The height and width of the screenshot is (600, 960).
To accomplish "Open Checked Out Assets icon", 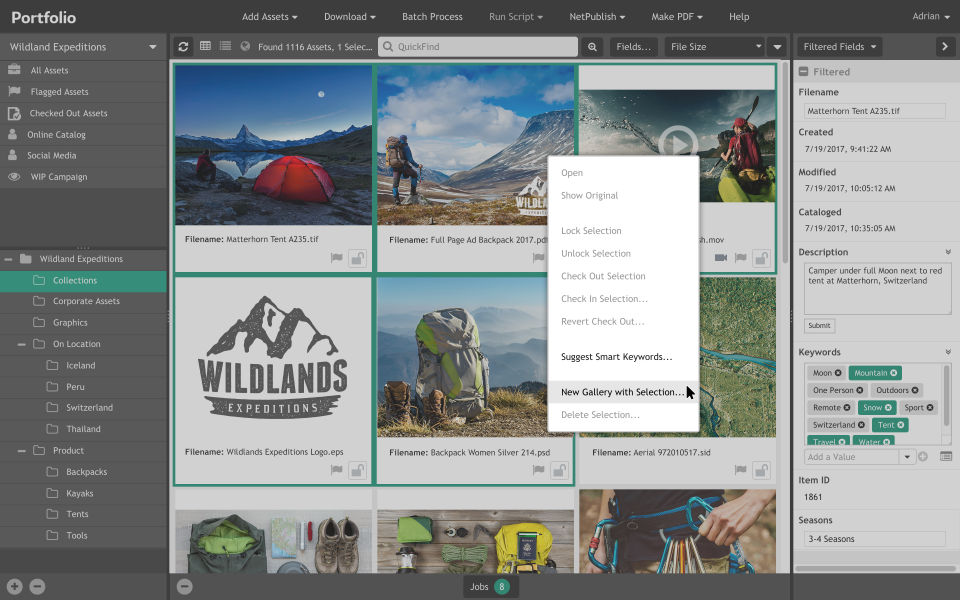I will point(14,113).
